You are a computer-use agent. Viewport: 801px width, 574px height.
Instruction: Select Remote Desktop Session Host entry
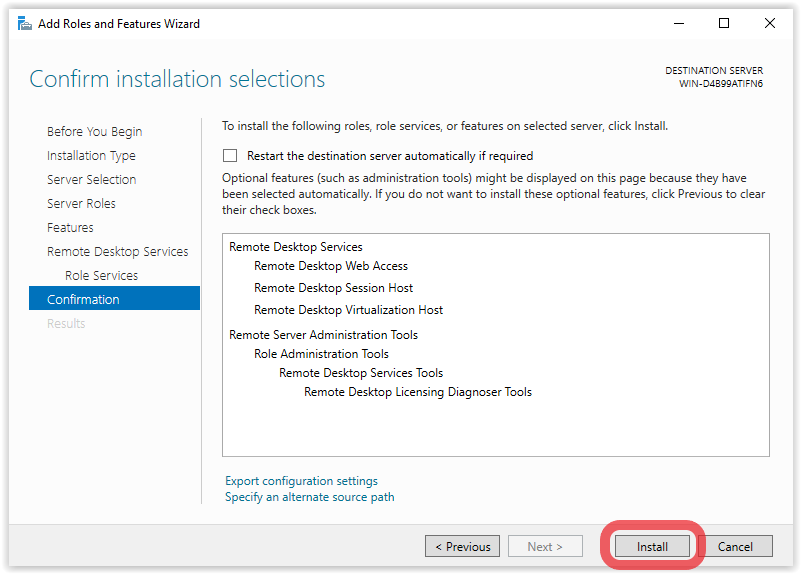[333, 288]
